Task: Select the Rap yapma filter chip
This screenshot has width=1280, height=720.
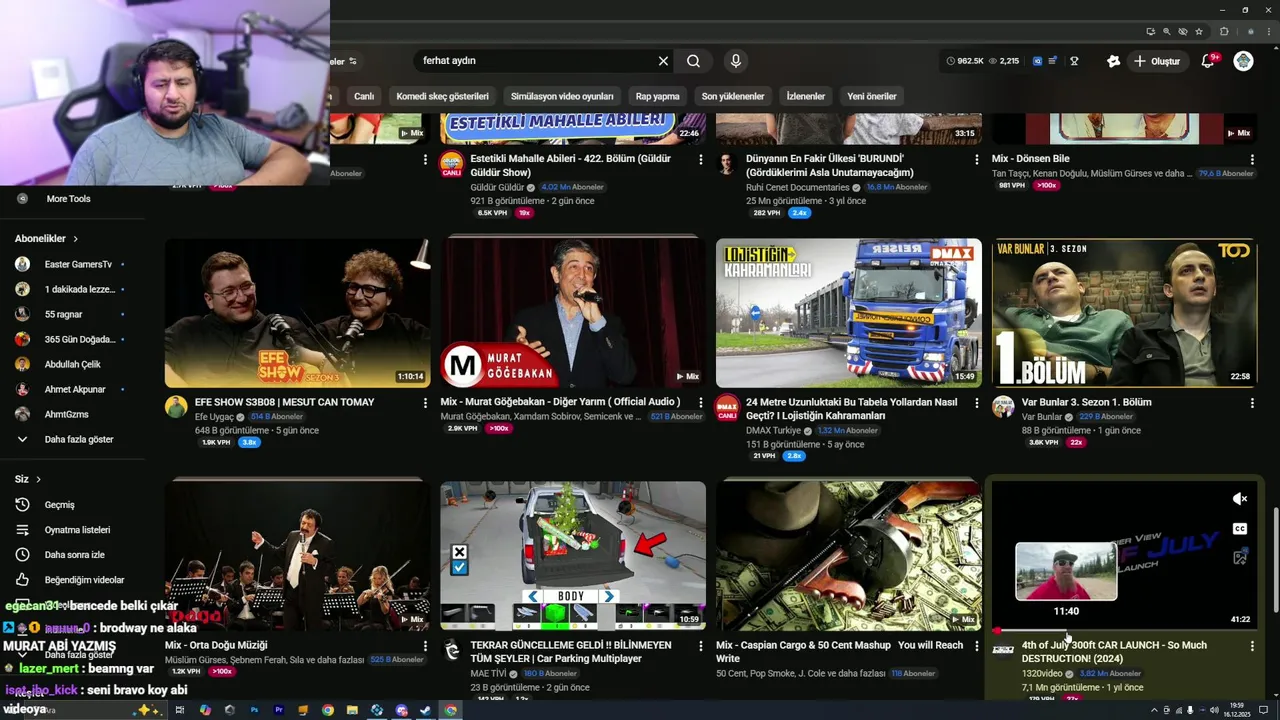Action: [657, 96]
